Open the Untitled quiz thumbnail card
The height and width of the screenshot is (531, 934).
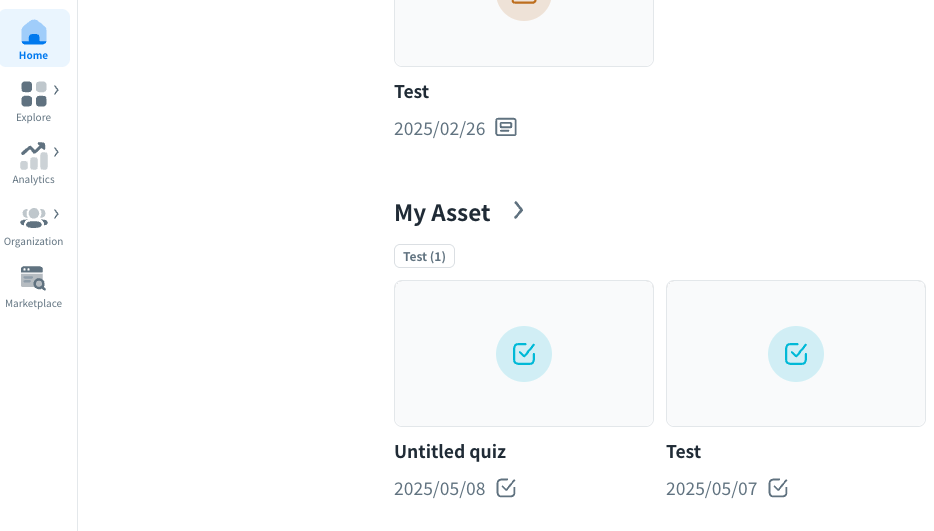(x=524, y=354)
